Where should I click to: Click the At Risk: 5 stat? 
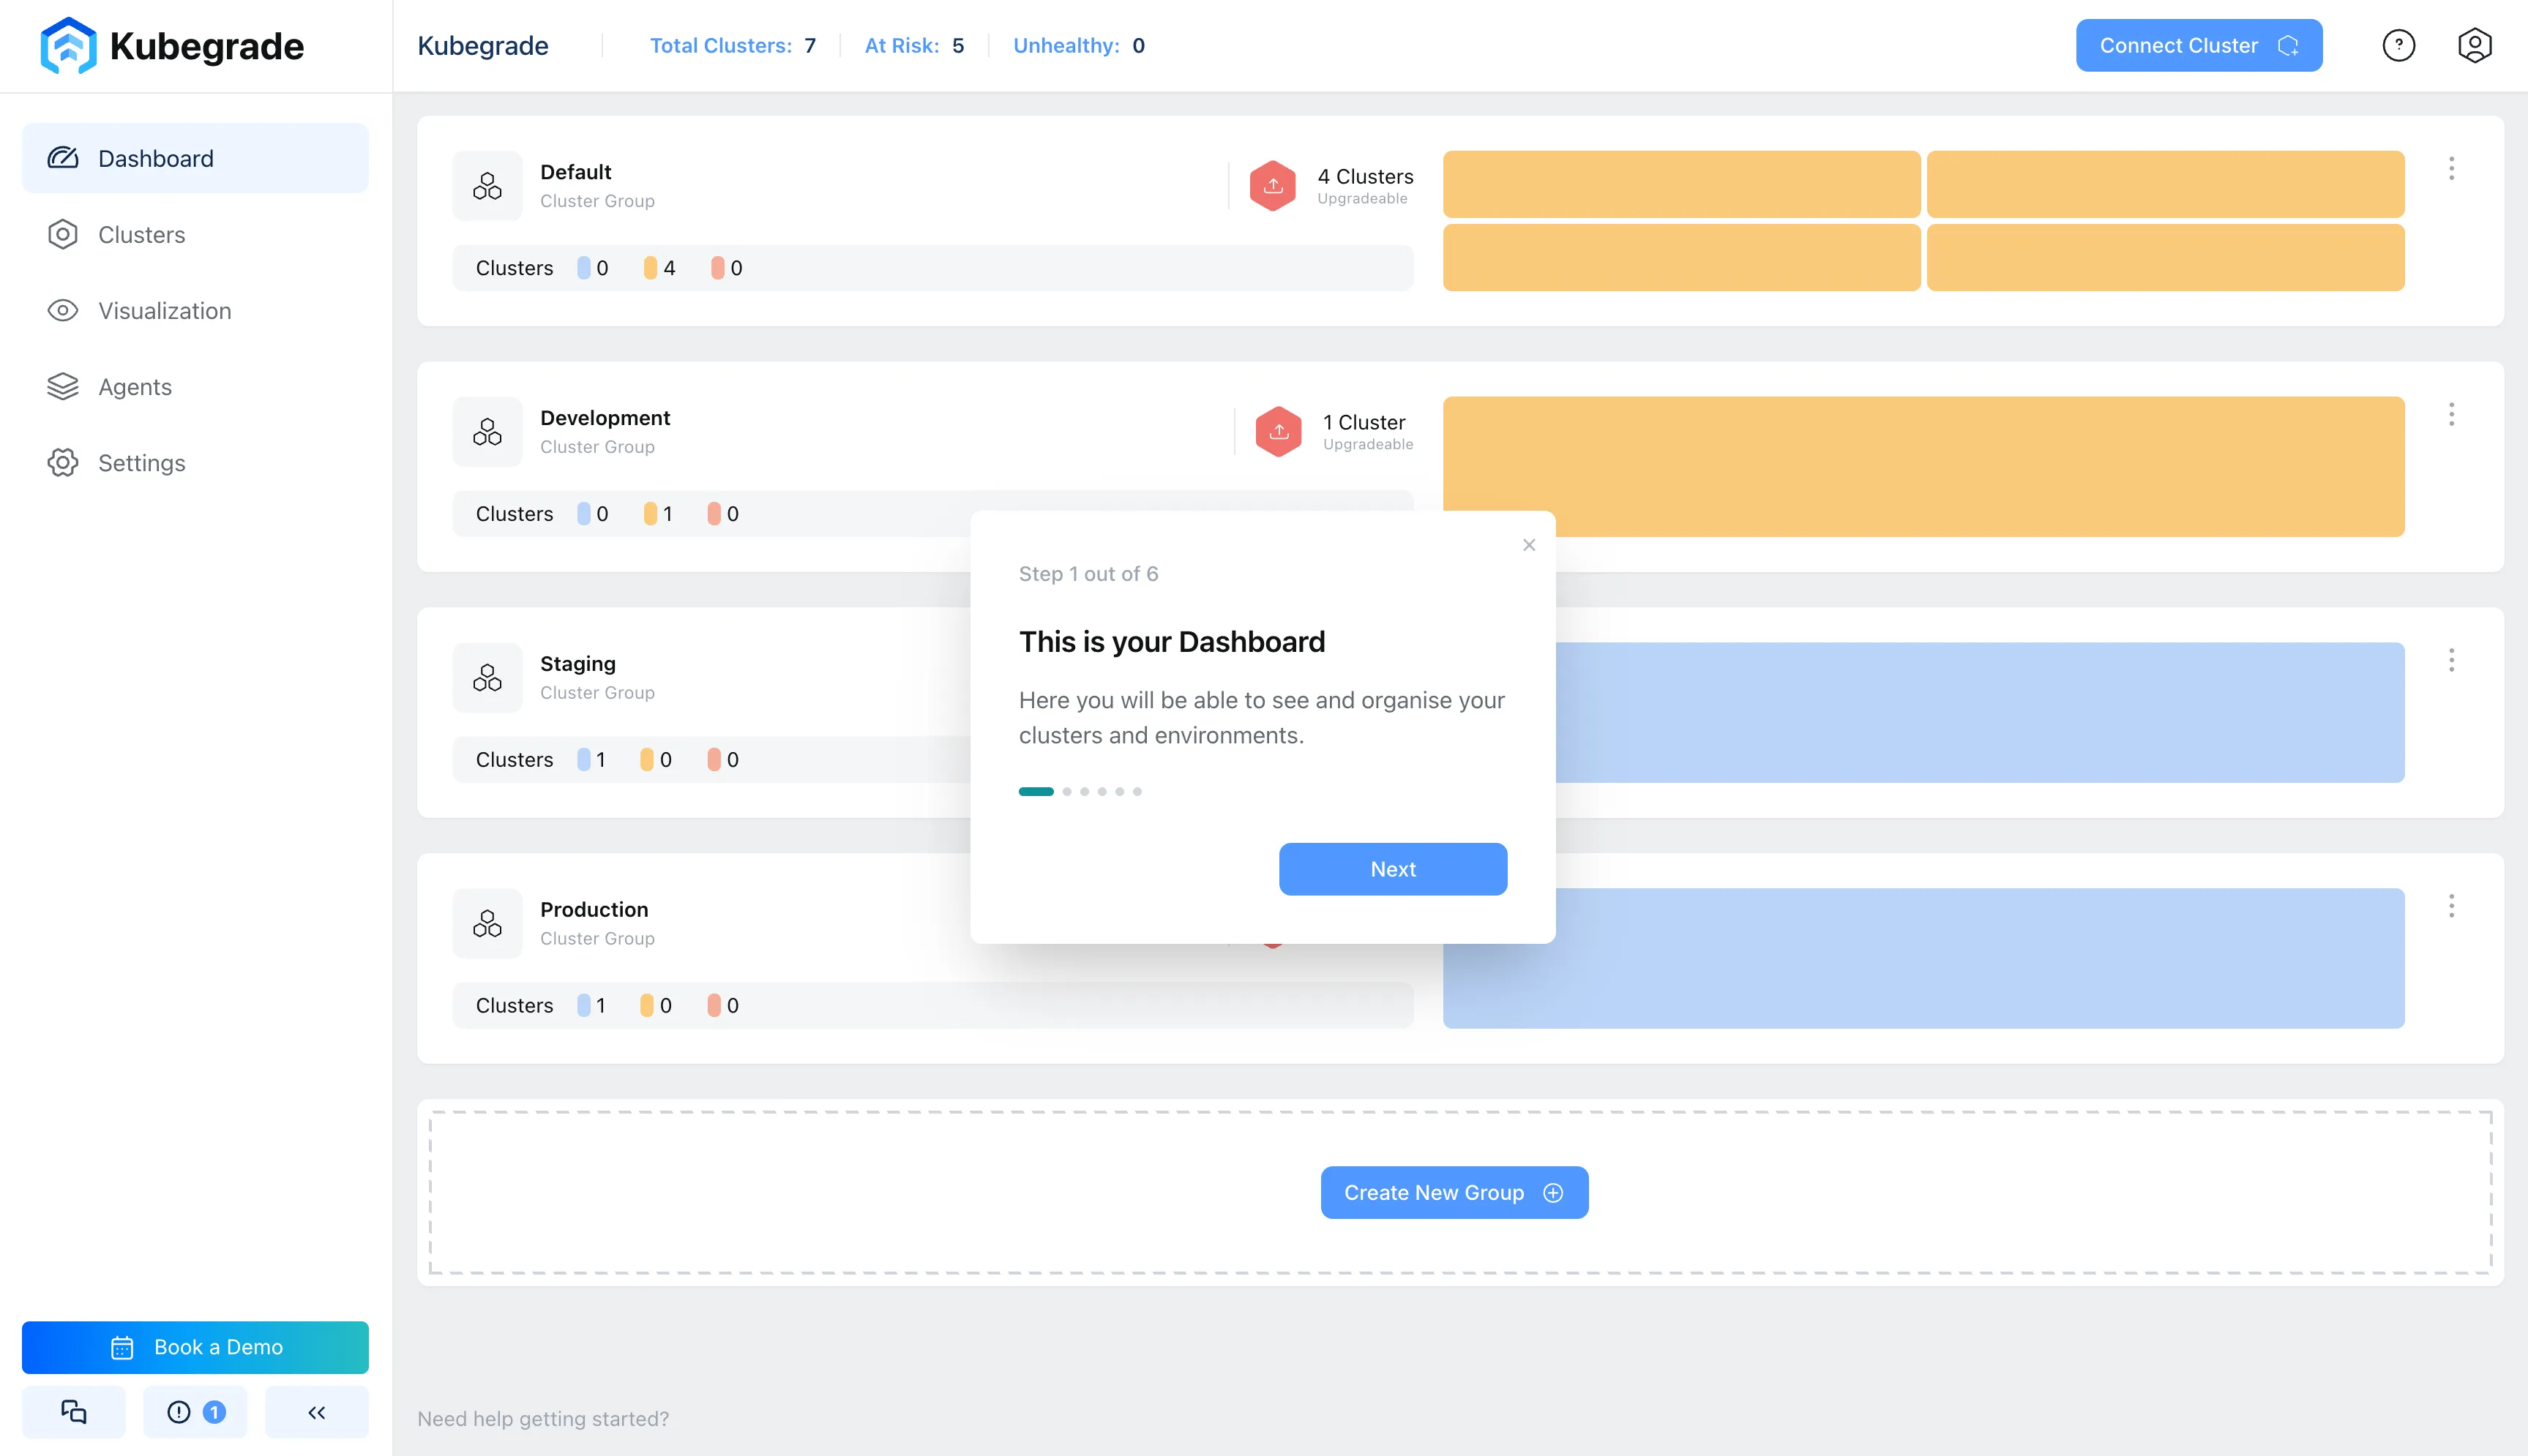(914, 45)
